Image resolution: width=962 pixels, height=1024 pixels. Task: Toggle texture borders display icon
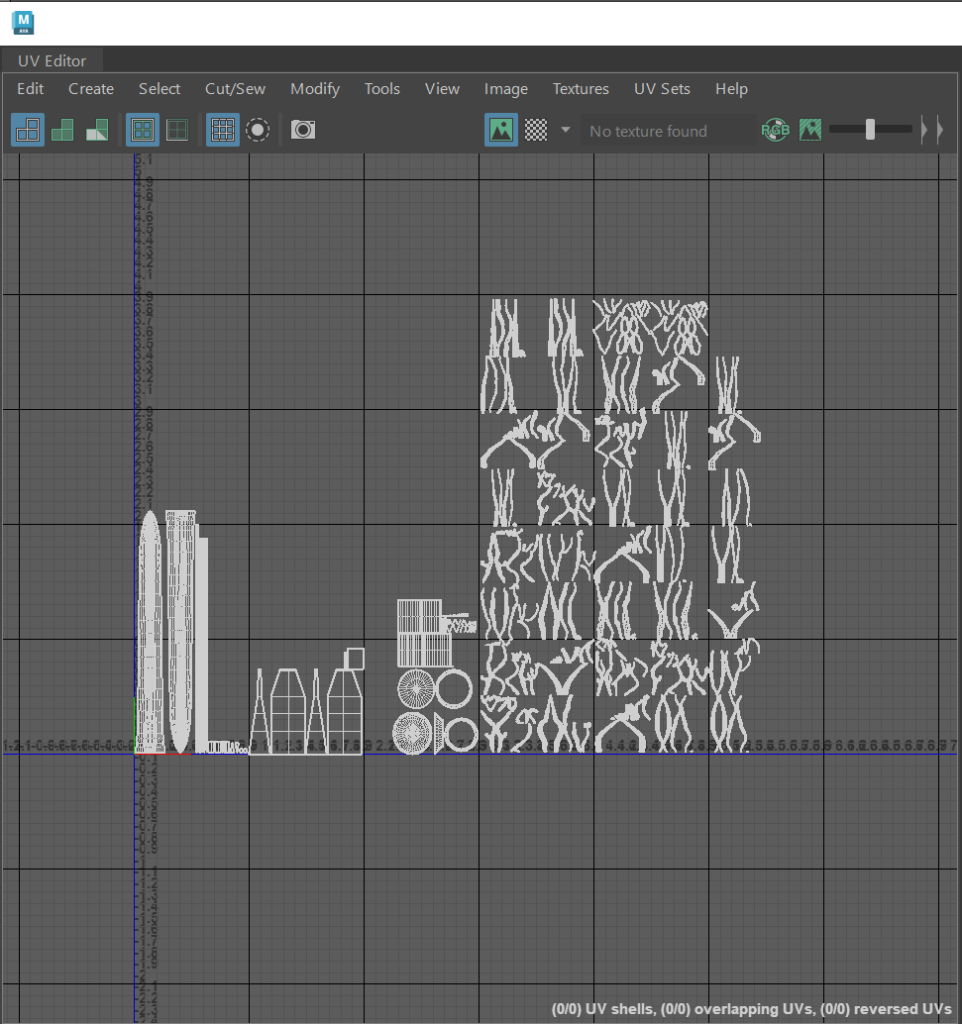pyautogui.click(x=143, y=130)
